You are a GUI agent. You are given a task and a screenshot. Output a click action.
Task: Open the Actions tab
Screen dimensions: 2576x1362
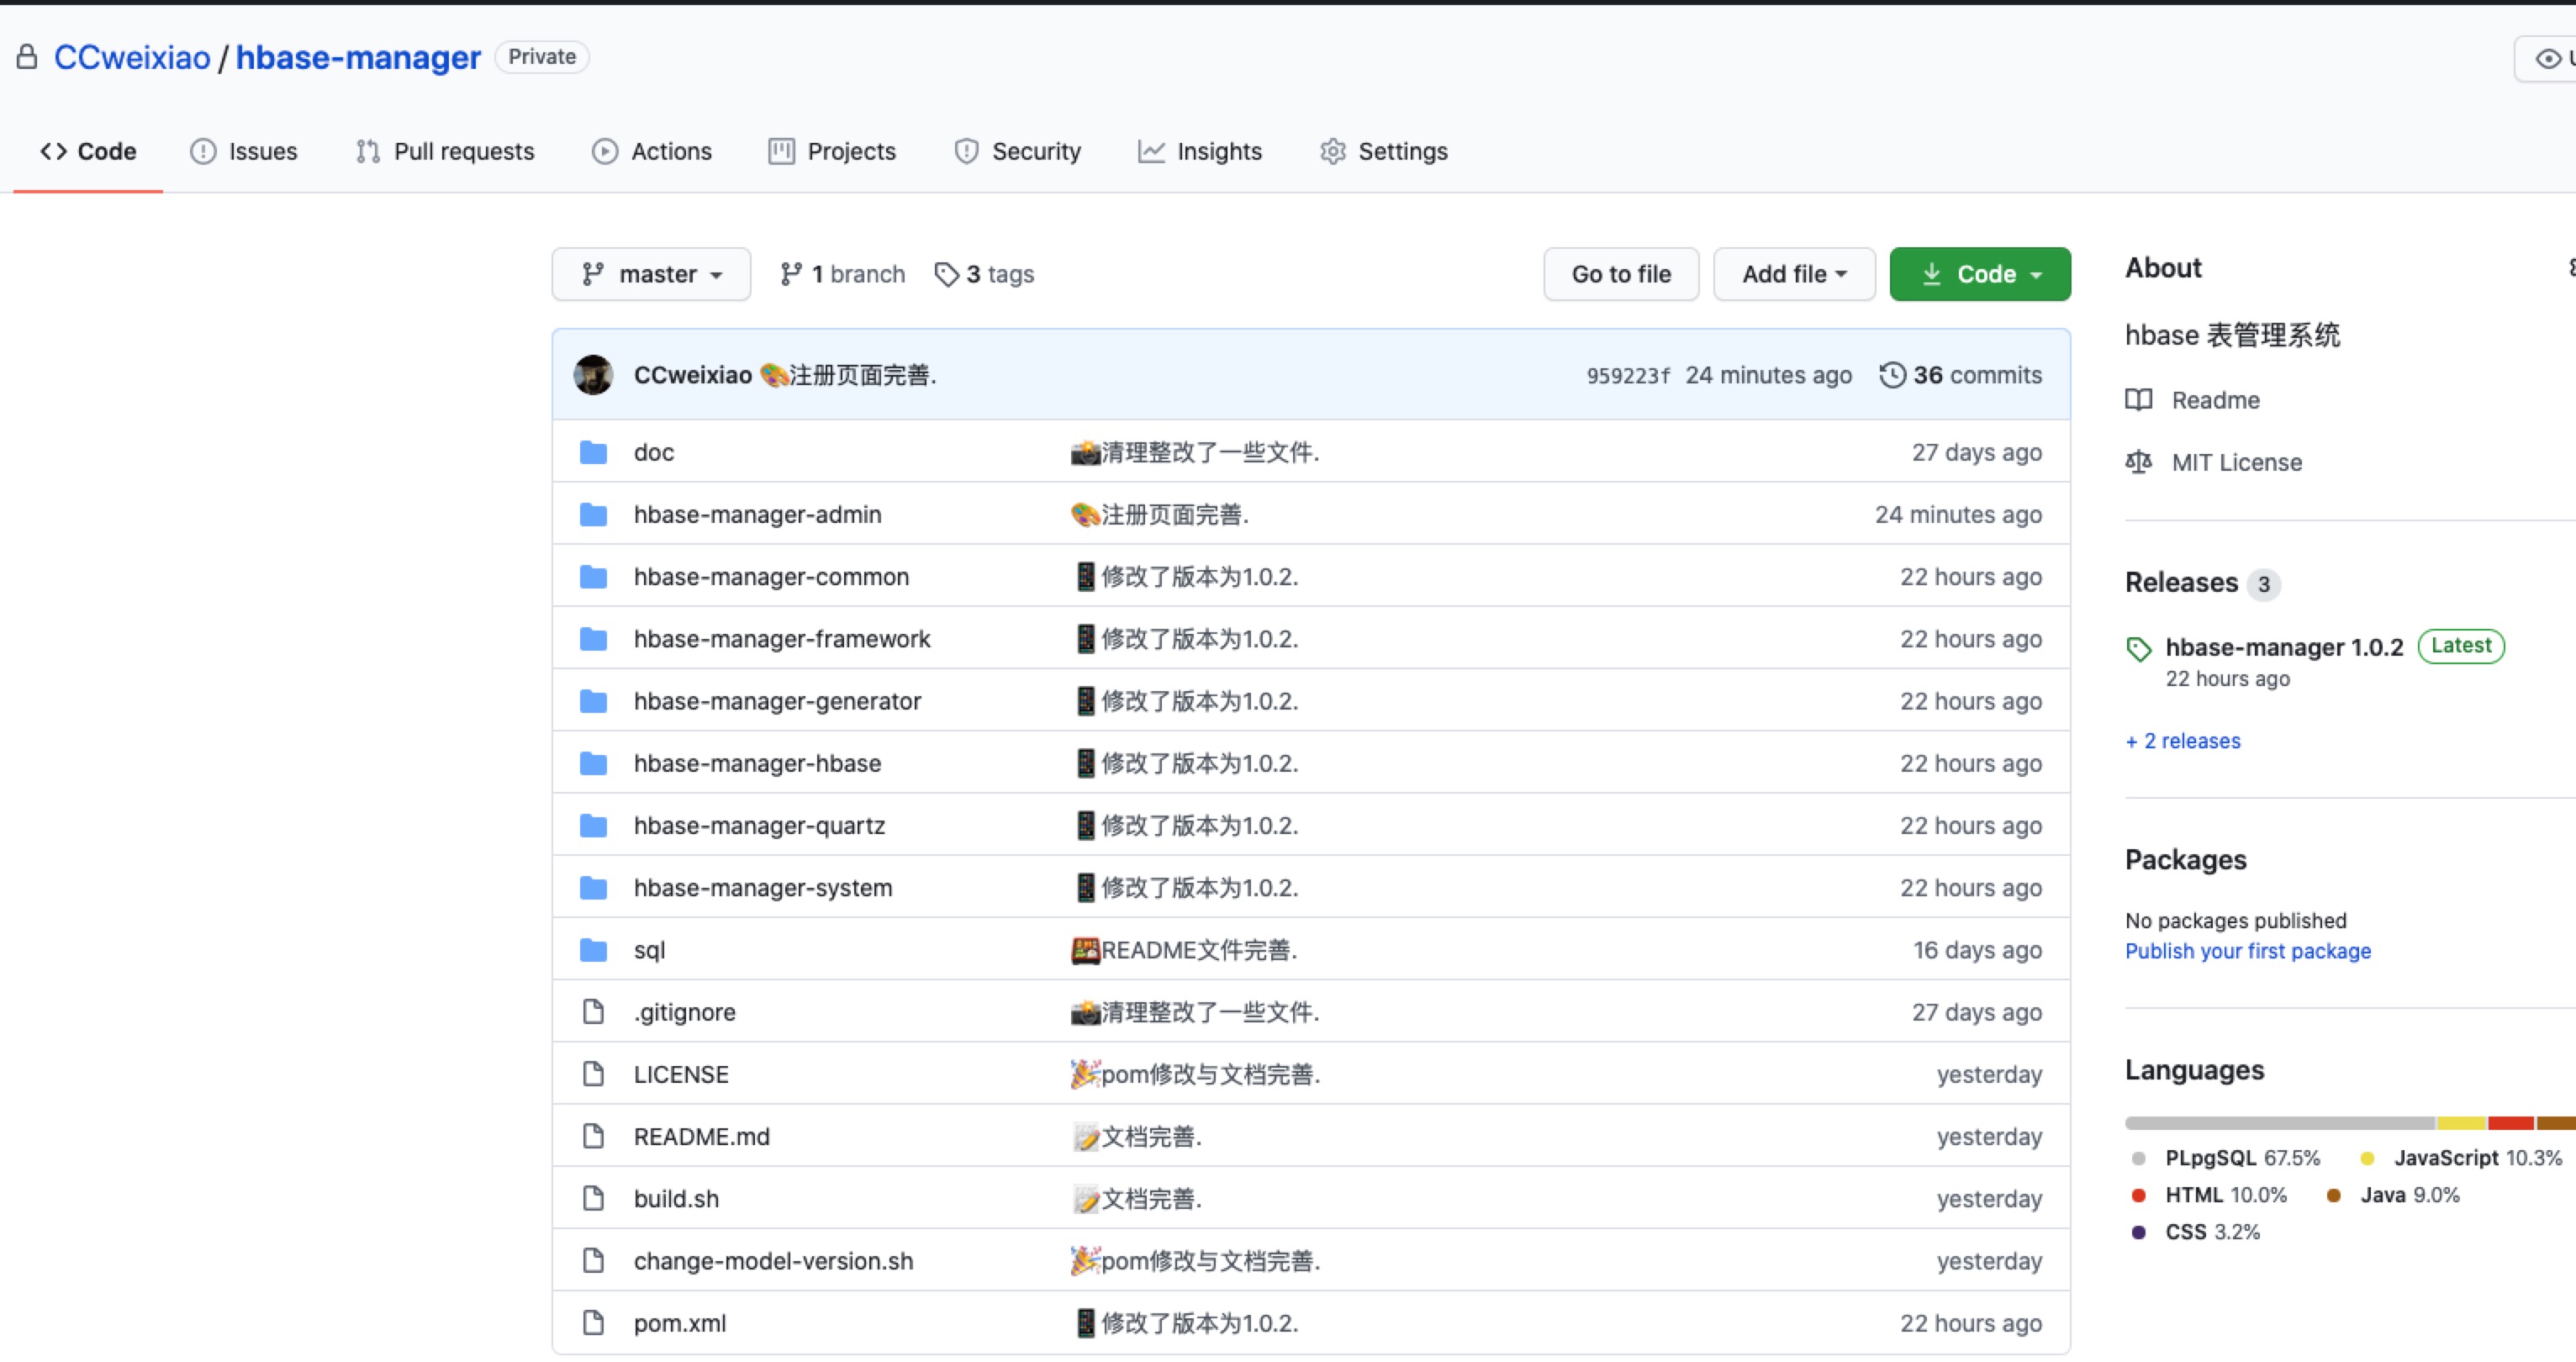pyautogui.click(x=652, y=151)
